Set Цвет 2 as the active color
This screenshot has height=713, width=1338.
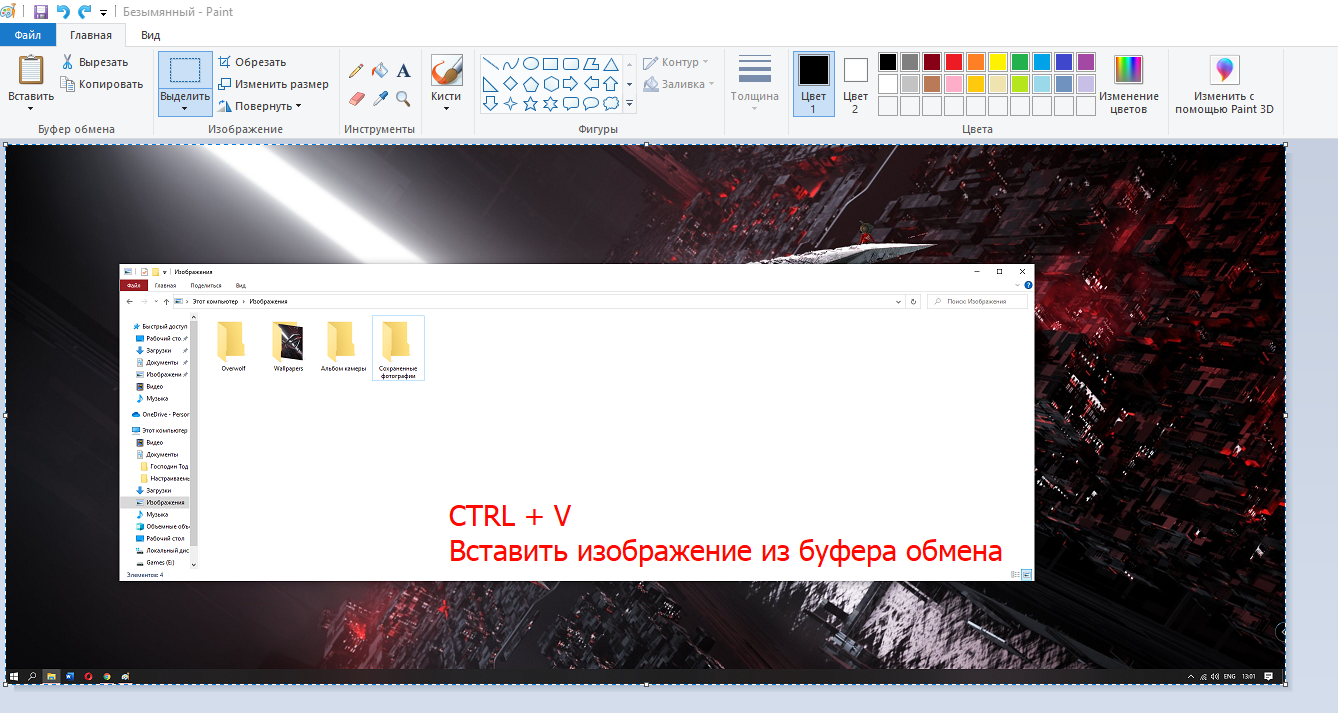(855, 84)
